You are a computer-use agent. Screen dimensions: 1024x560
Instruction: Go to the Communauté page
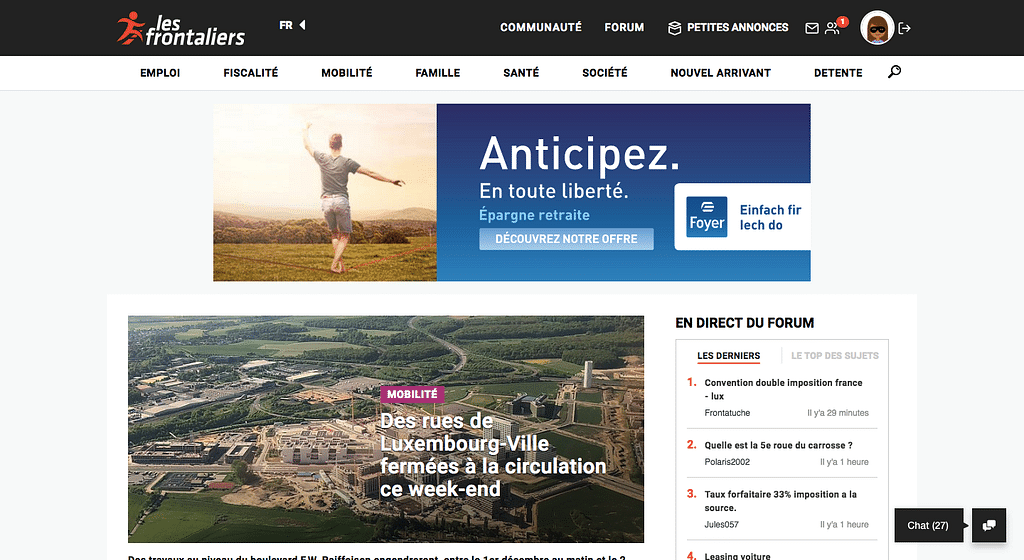point(540,28)
